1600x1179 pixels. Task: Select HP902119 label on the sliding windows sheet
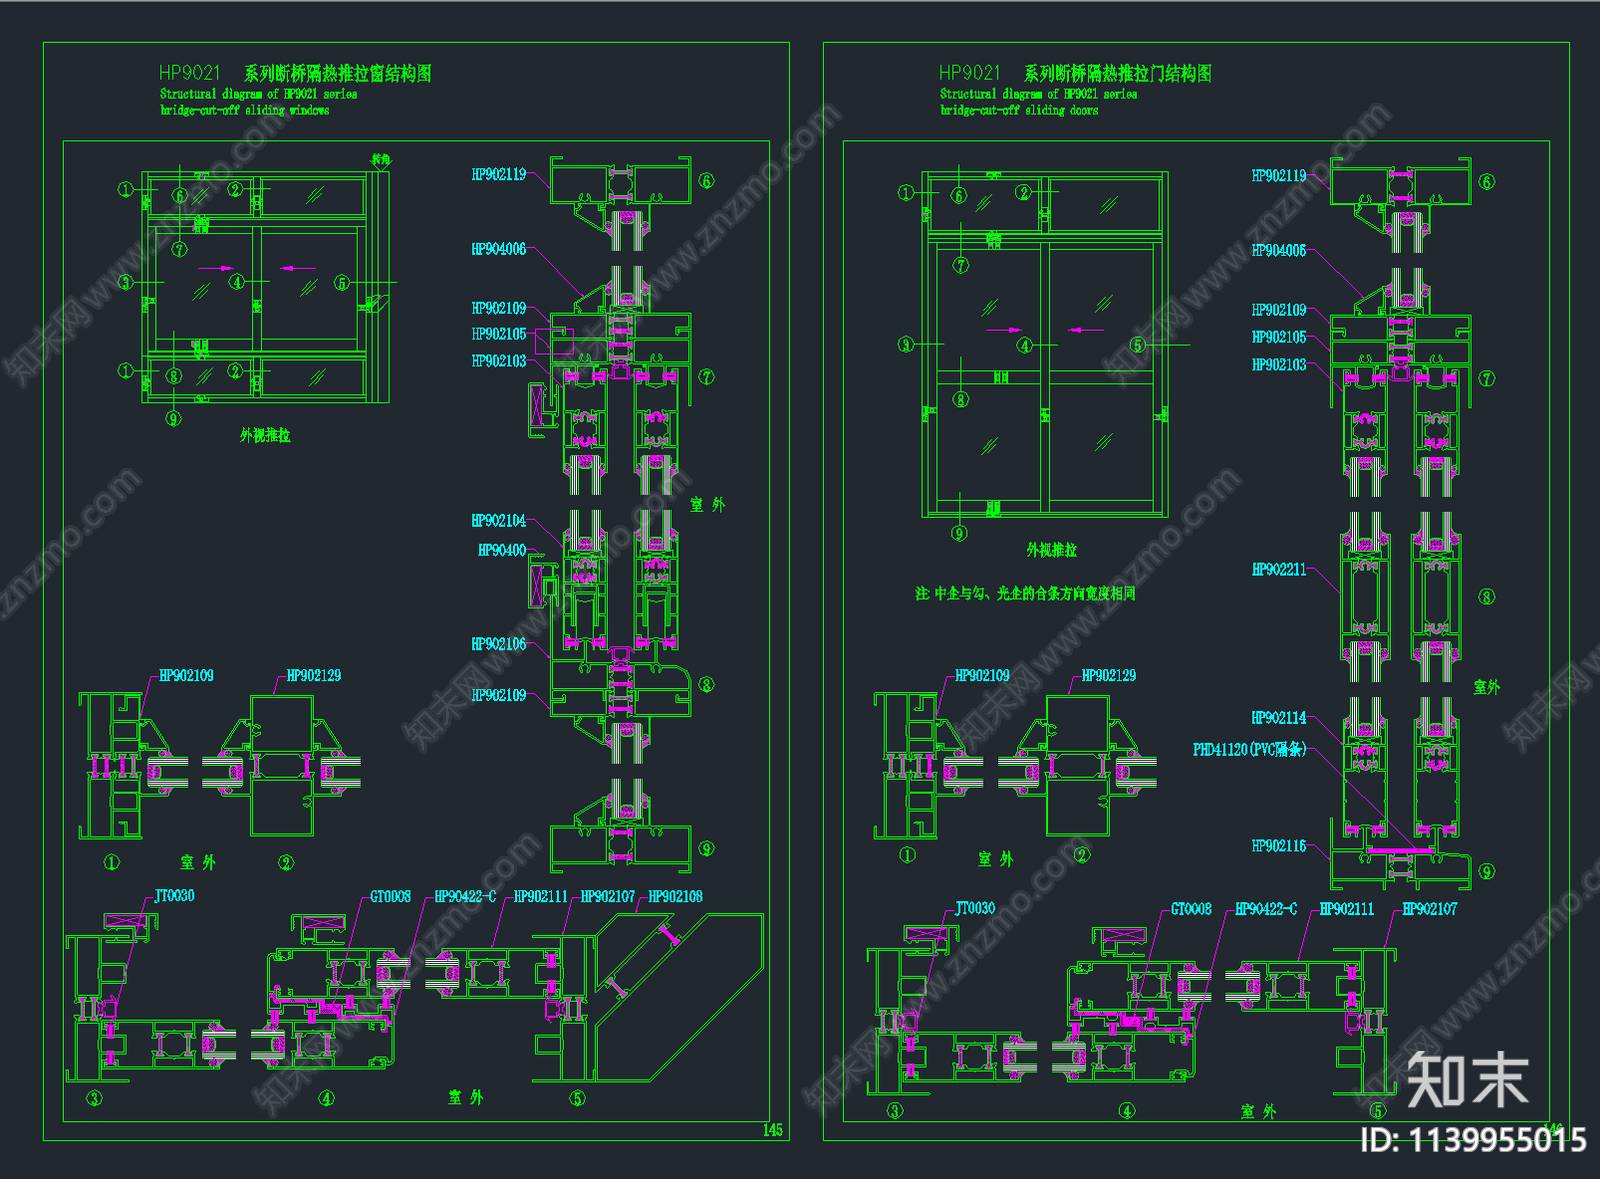499,175
